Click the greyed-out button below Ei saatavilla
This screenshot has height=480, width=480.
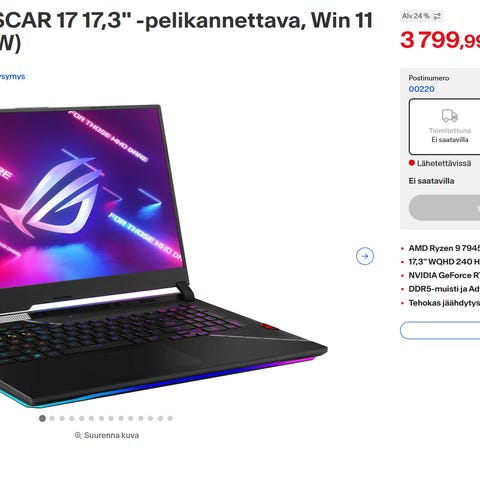(x=444, y=208)
